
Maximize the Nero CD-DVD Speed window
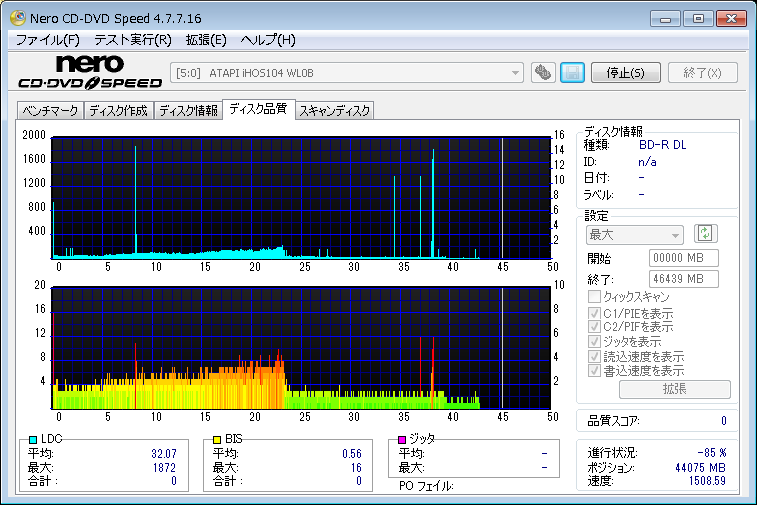[x=698, y=19]
